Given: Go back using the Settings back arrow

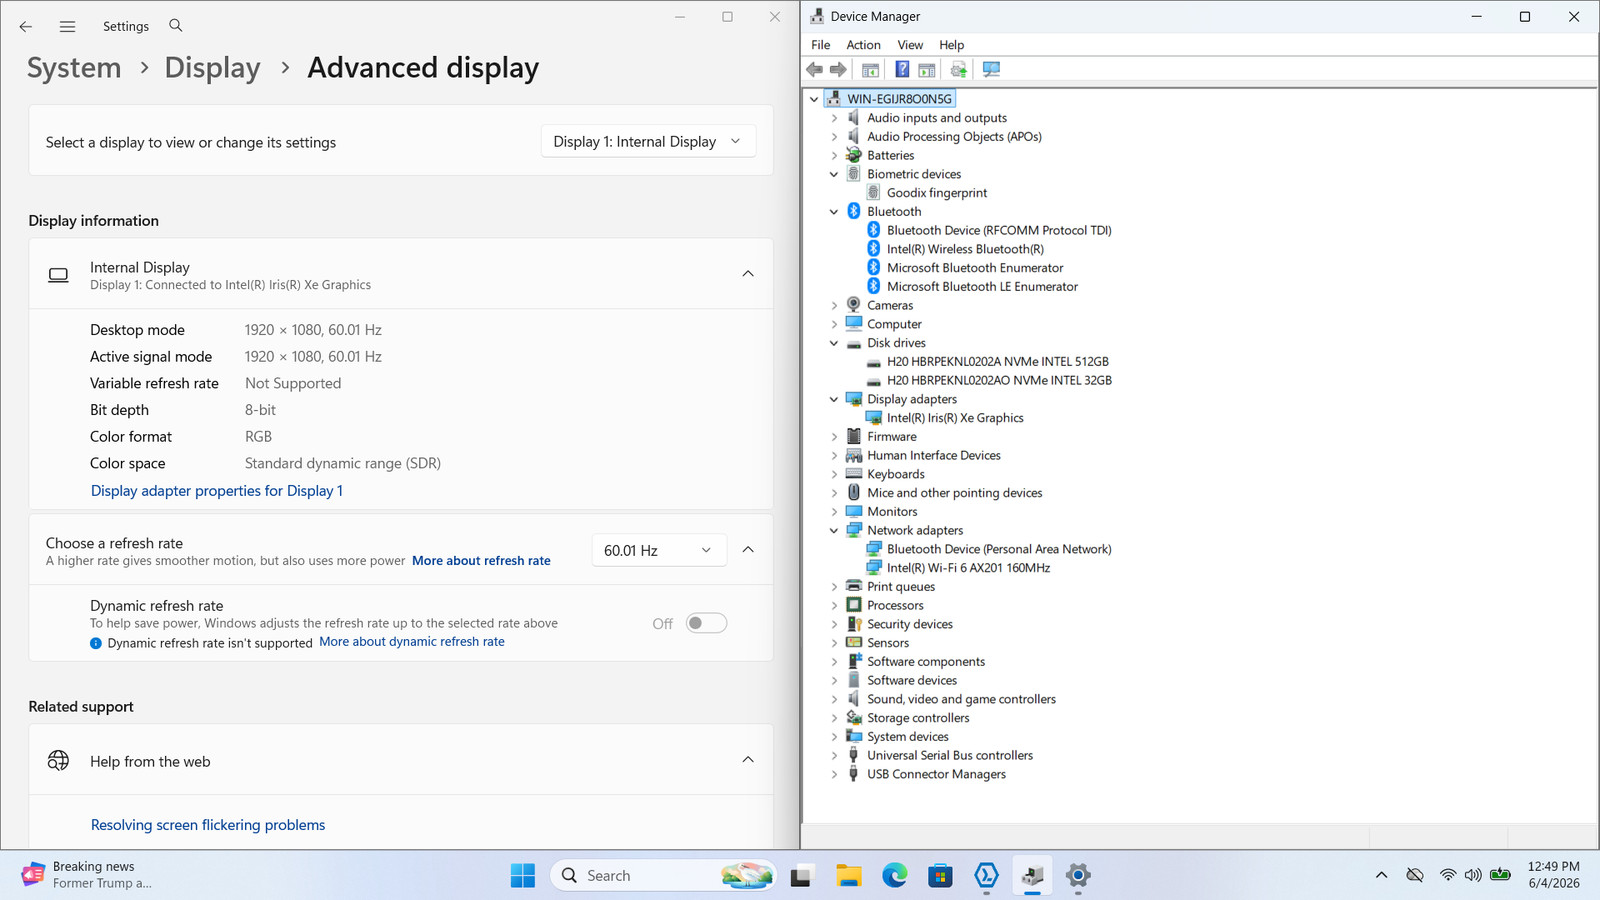Looking at the screenshot, I should click(26, 26).
